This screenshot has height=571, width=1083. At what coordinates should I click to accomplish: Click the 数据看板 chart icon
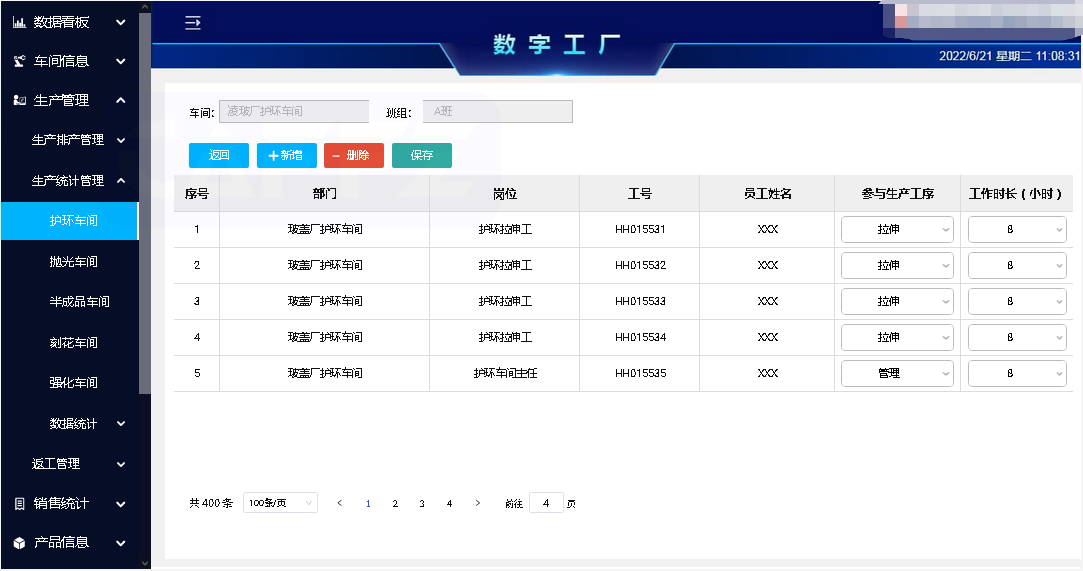(19, 22)
